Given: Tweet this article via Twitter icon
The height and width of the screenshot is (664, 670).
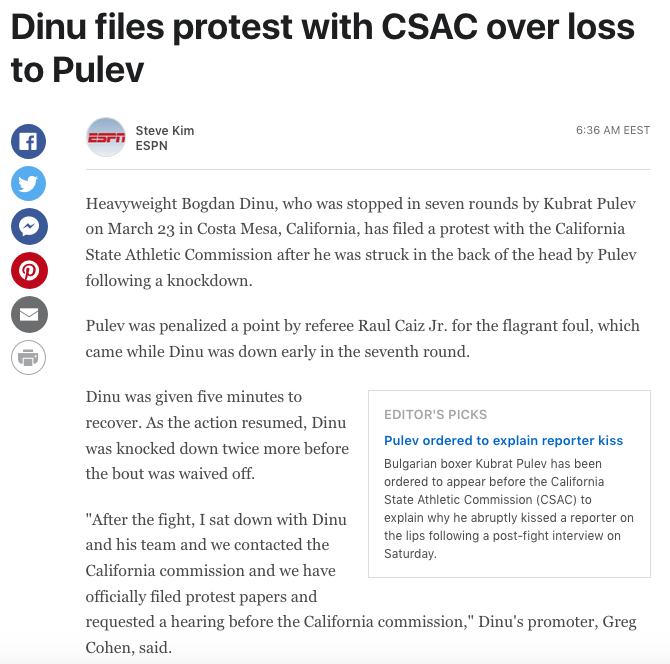Looking at the screenshot, I should (x=29, y=183).
